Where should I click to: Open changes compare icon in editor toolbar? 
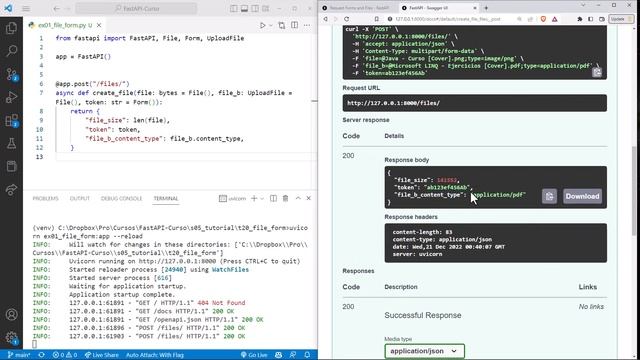(282, 25)
